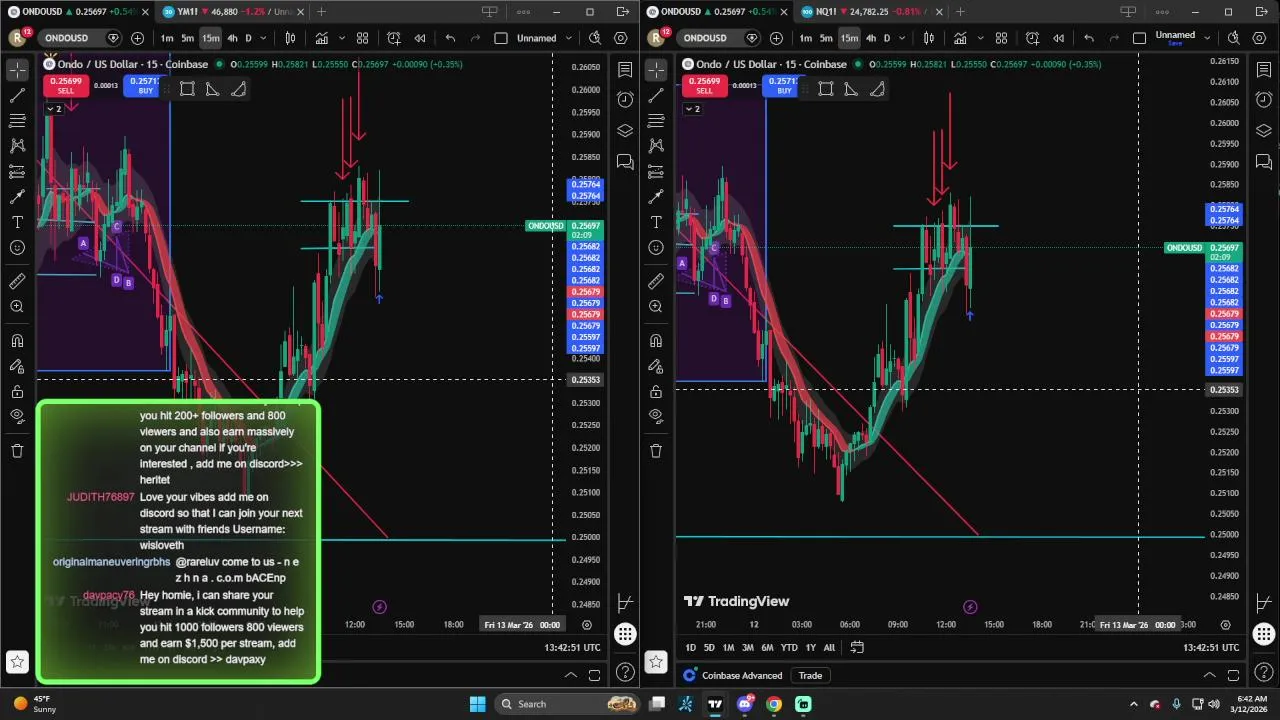Click the zoom in tool in right window
The height and width of the screenshot is (720, 1280).
656,307
